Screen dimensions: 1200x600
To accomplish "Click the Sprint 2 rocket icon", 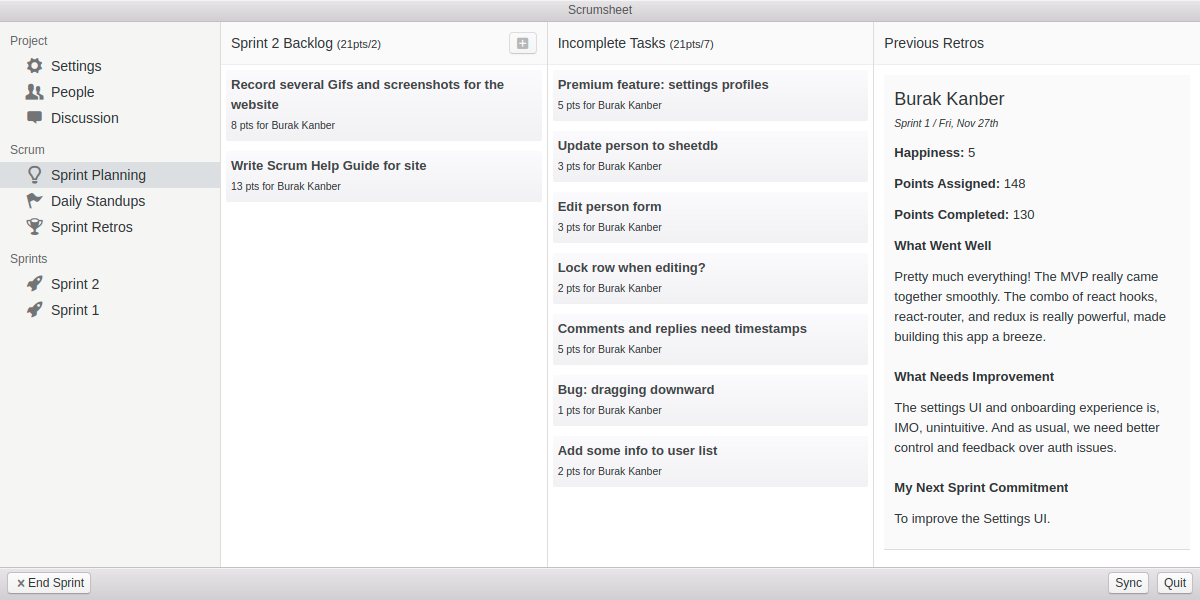I will [x=32, y=283].
